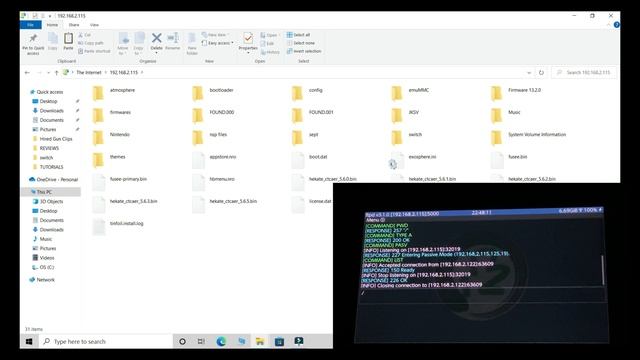Viewport: 640px width, 360px height.
Task: Select the fusee-primary.bin file
Action: (119, 182)
